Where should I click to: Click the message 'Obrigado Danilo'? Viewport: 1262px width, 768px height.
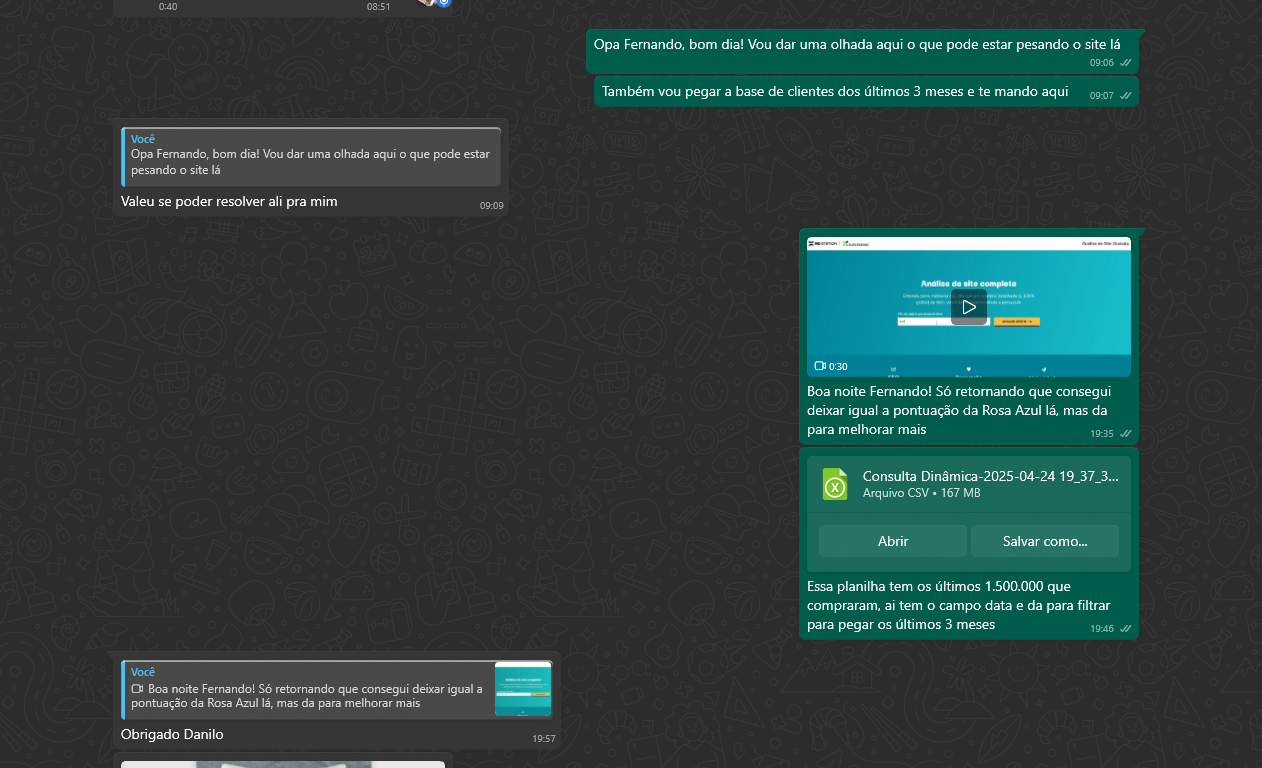click(x=172, y=734)
